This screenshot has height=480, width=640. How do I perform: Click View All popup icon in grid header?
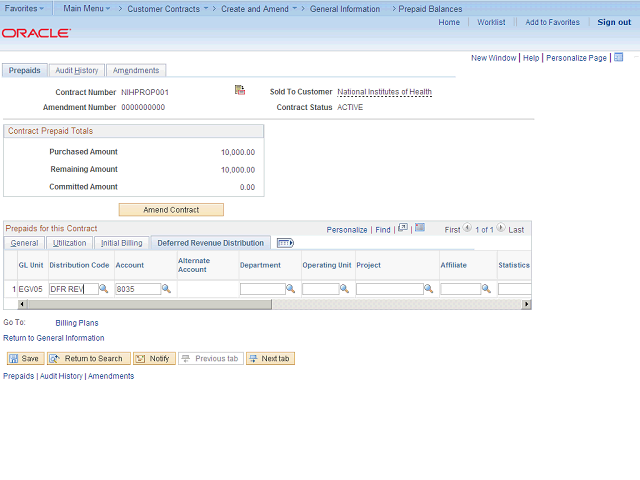click(x=403, y=228)
